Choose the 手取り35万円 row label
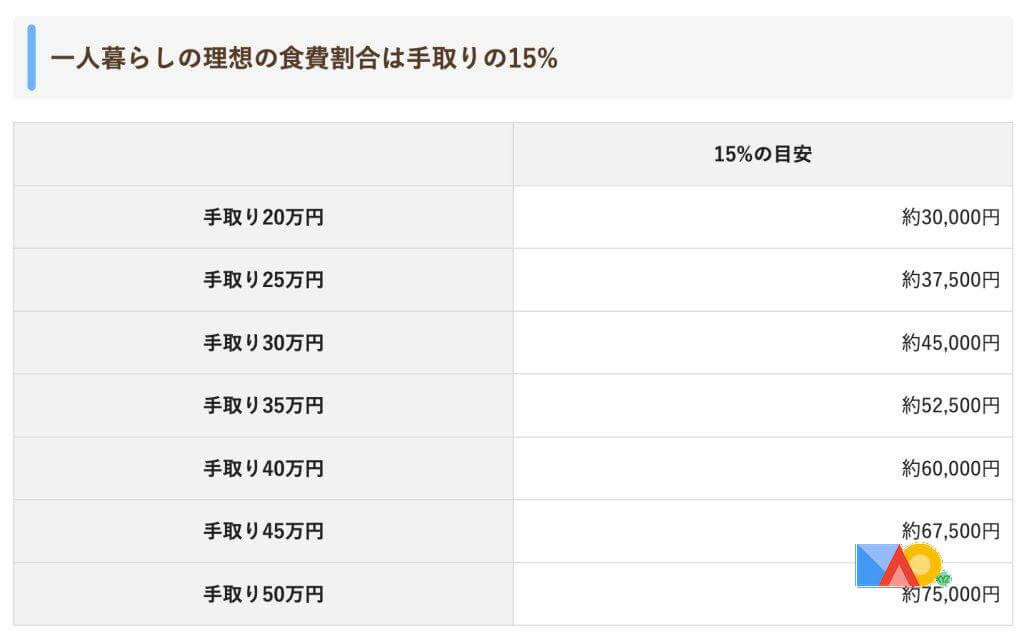The height and width of the screenshot is (639, 1024). (x=263, y=406)
